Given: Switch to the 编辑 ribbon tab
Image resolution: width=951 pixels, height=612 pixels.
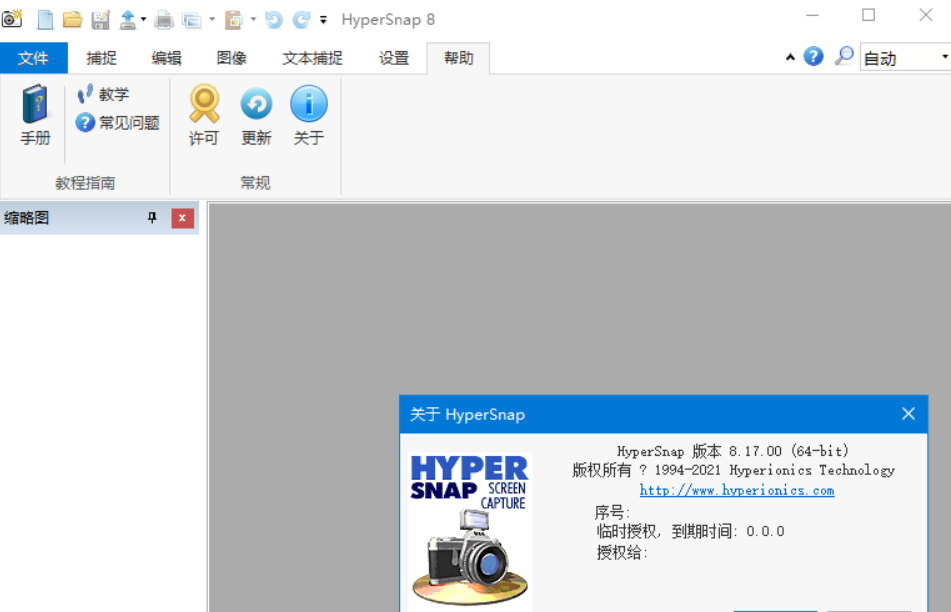Looking at the screenshot, I should point(166,58).
